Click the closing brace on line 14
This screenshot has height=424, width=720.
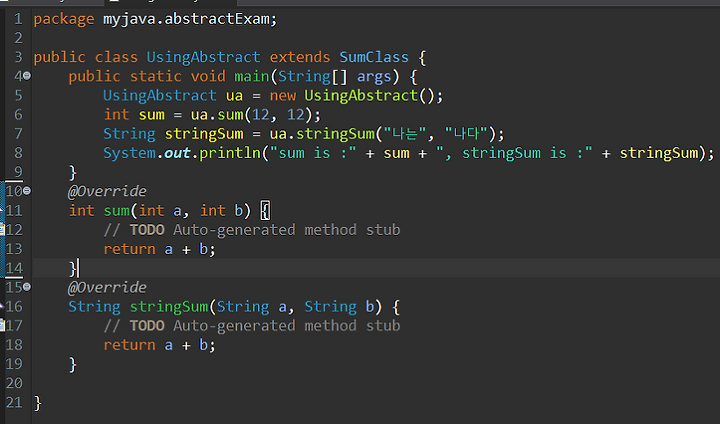pos(73,268)
